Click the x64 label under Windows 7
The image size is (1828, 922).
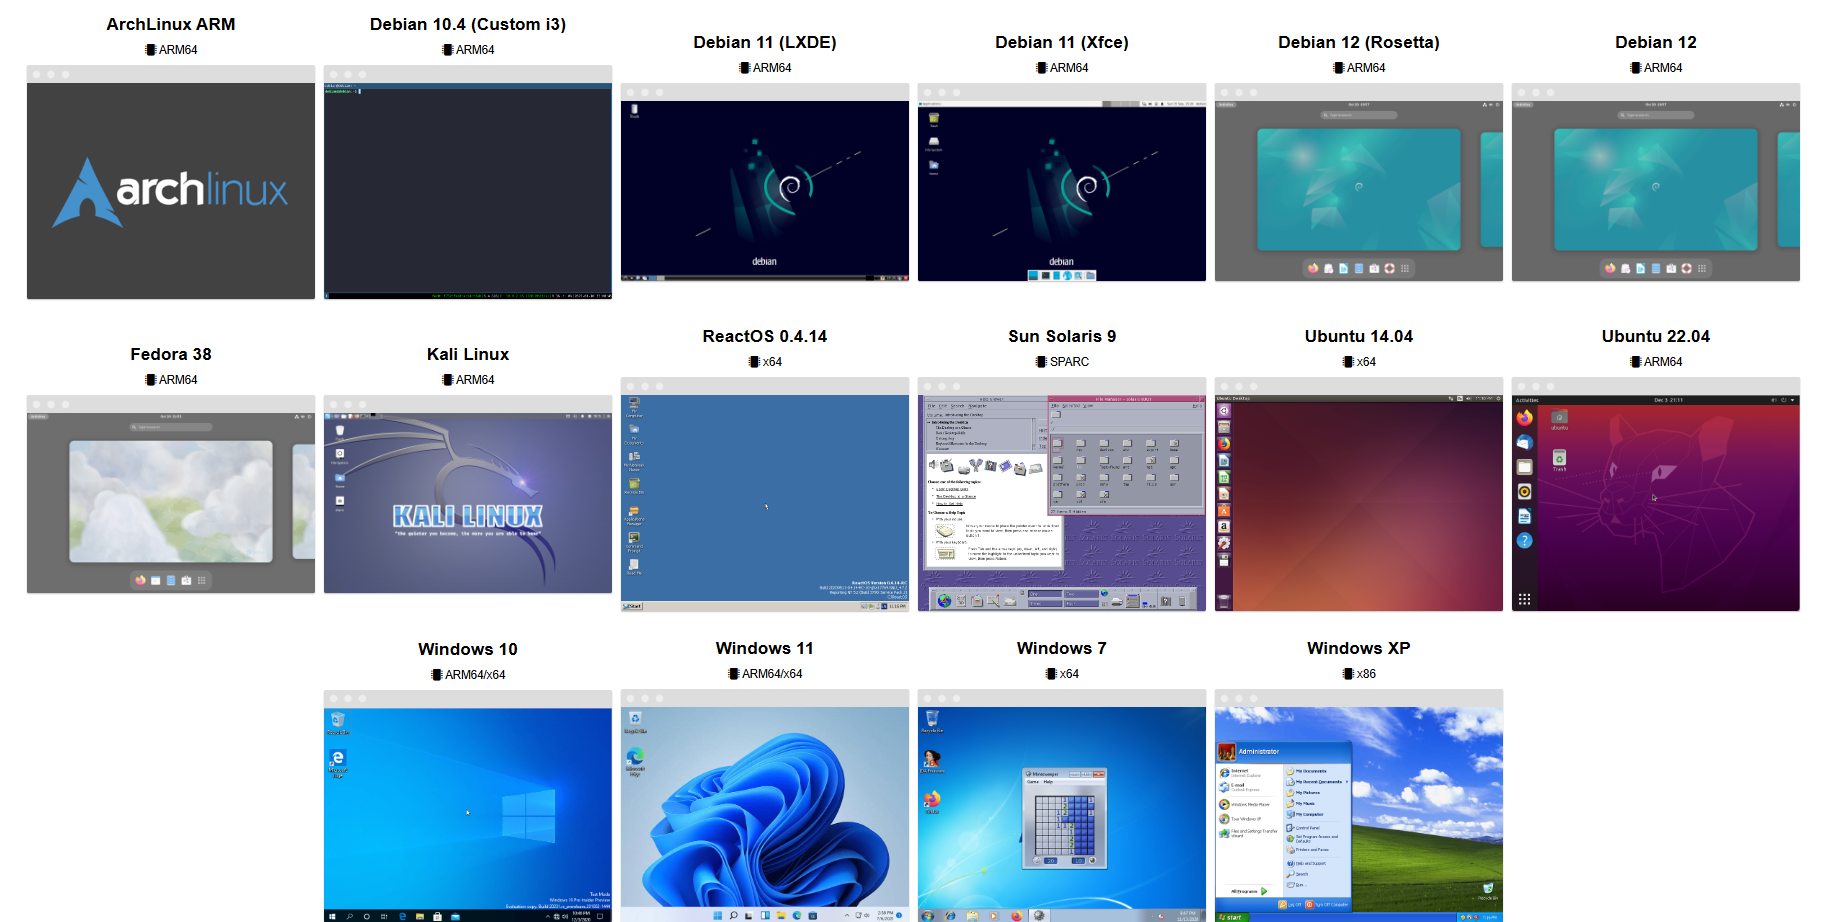[x=1069, y=674]
